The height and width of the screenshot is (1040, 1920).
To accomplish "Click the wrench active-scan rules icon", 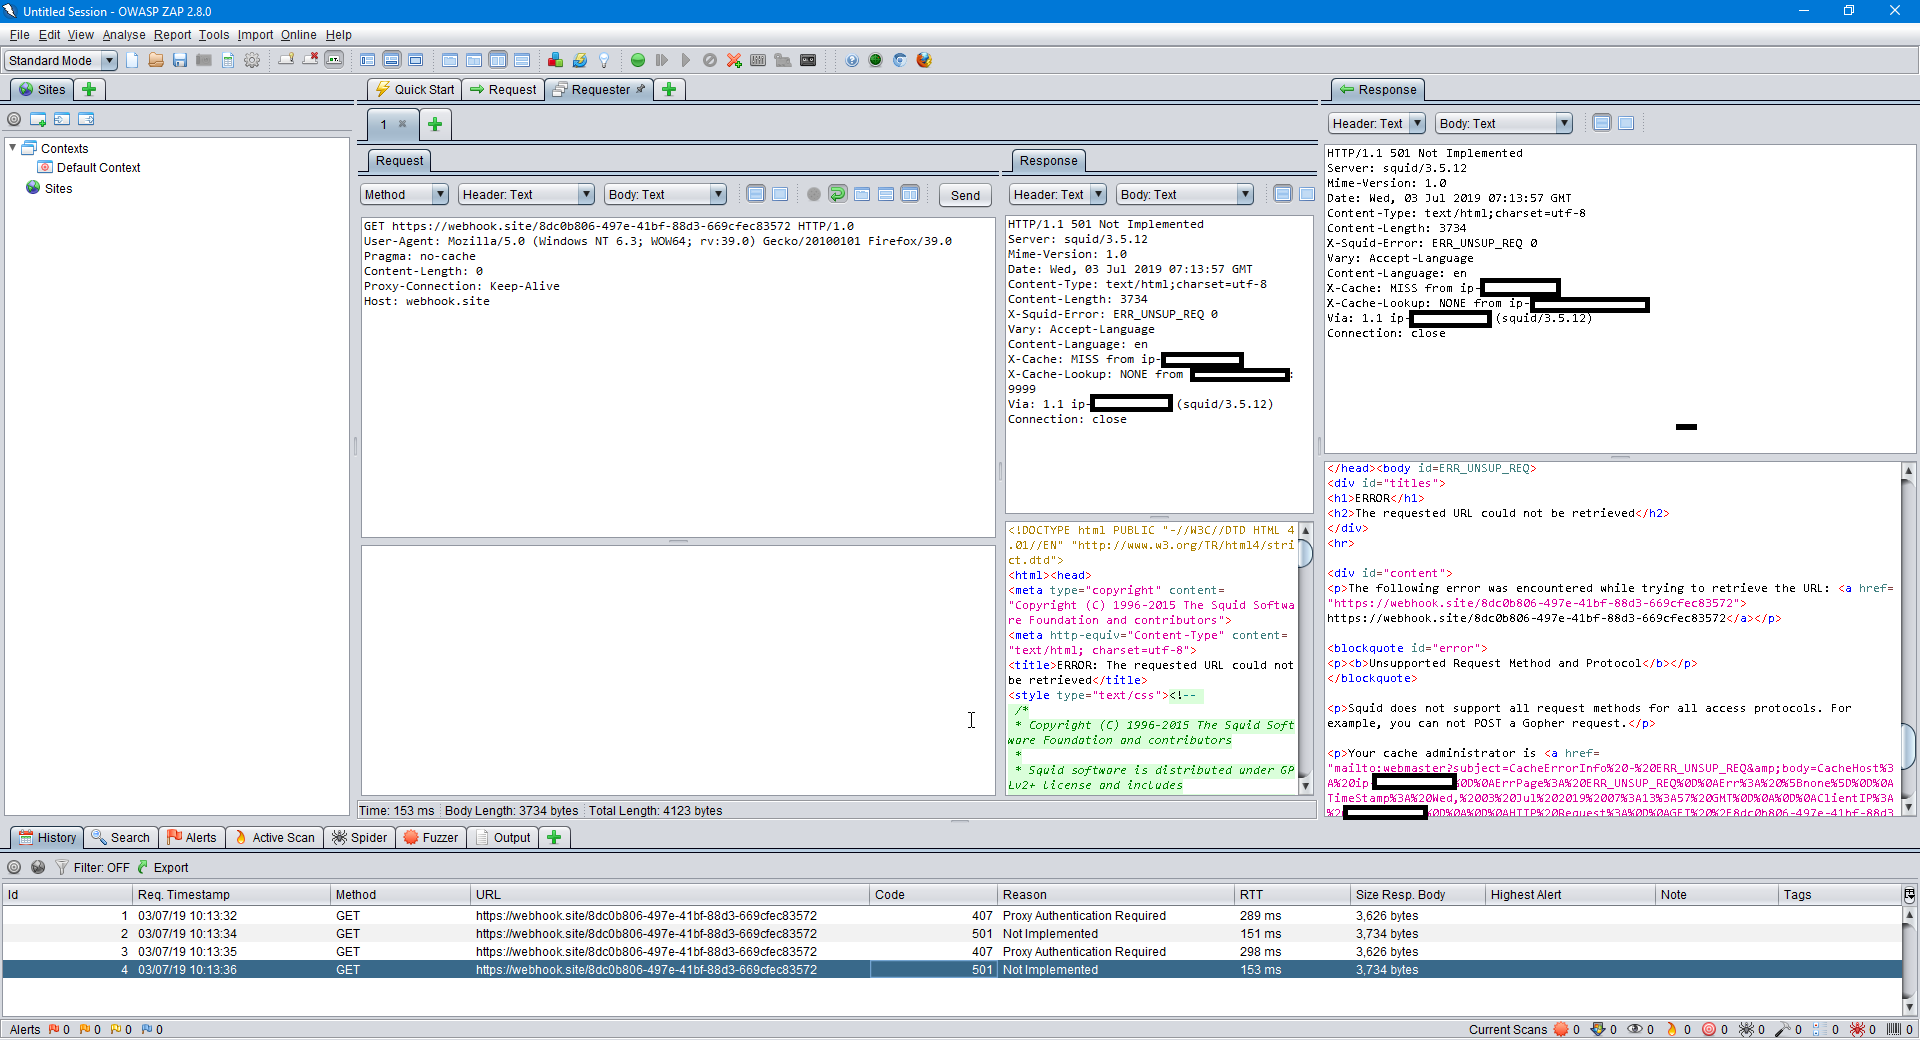I will pyautogui.click(x=1783, y=1029).
